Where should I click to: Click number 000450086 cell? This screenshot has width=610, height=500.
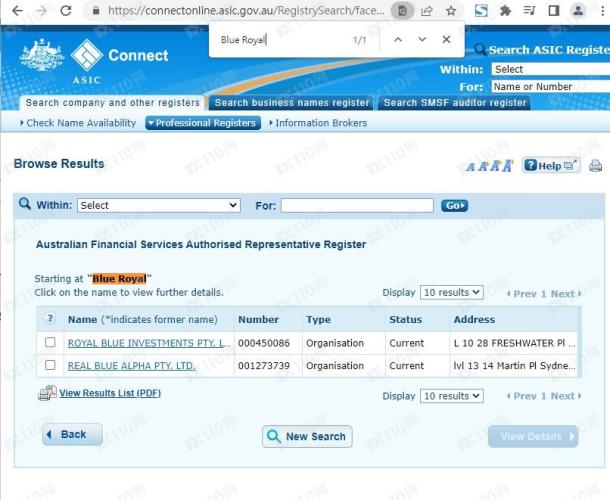tap(264, 343)
